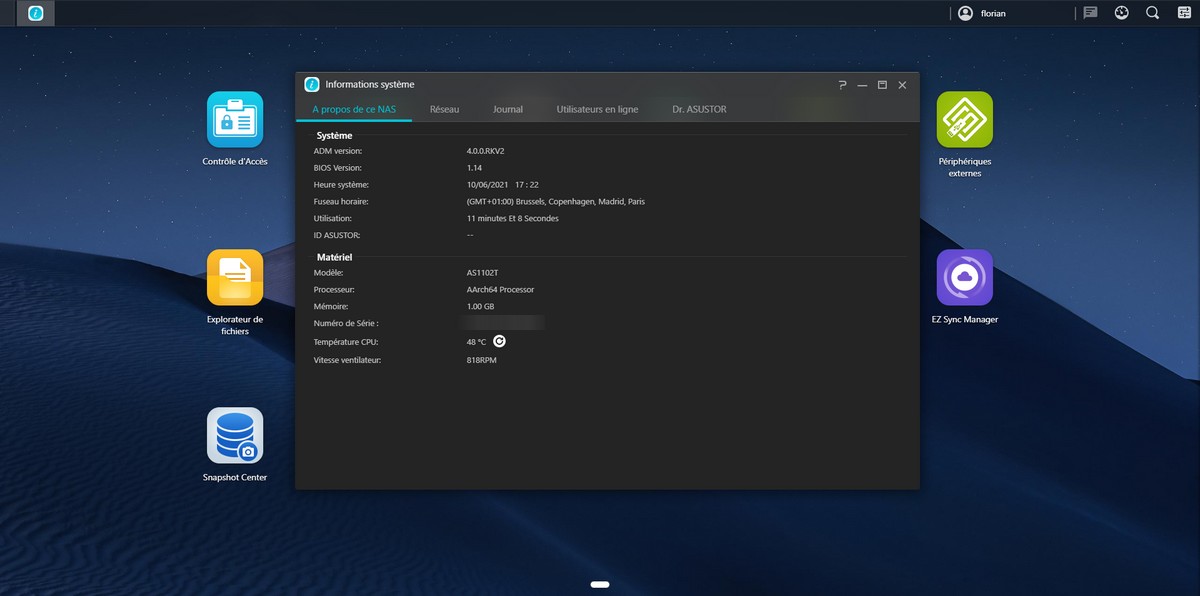Switch to the Journal tab
This screenshot has width=1200, height=596.
click(508, 109)
